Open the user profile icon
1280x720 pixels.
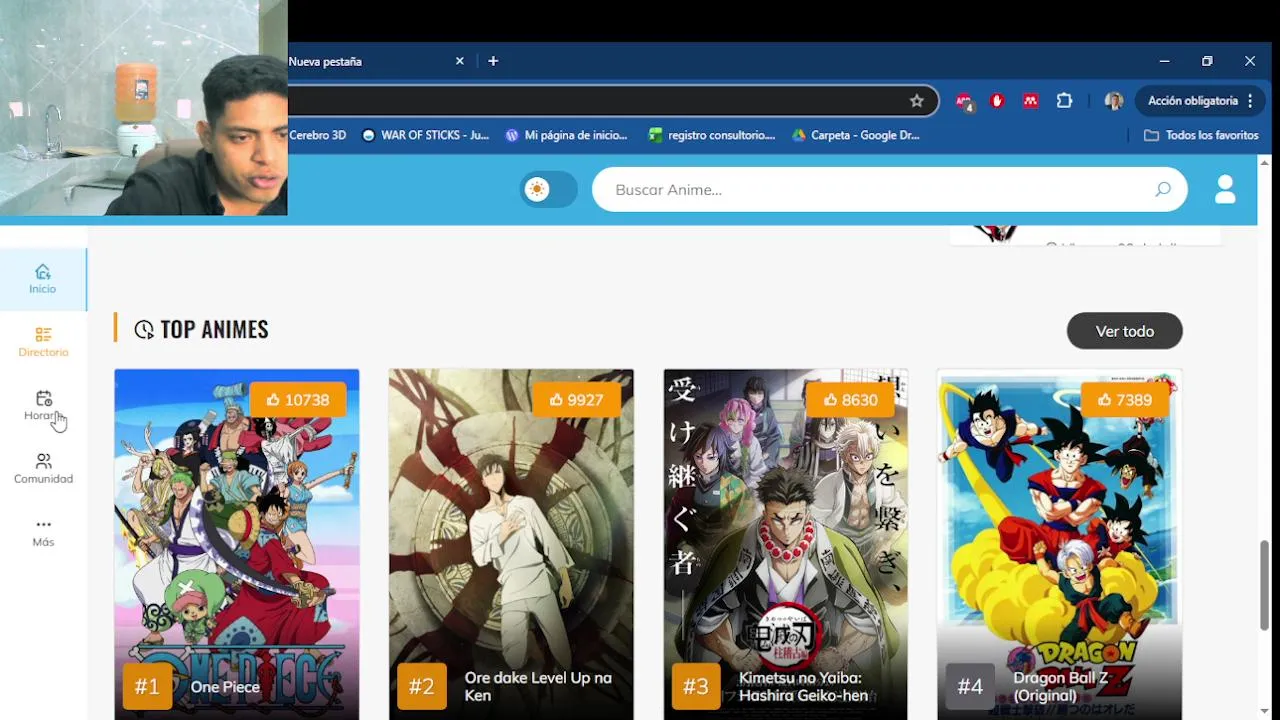tap(1225, 189)
